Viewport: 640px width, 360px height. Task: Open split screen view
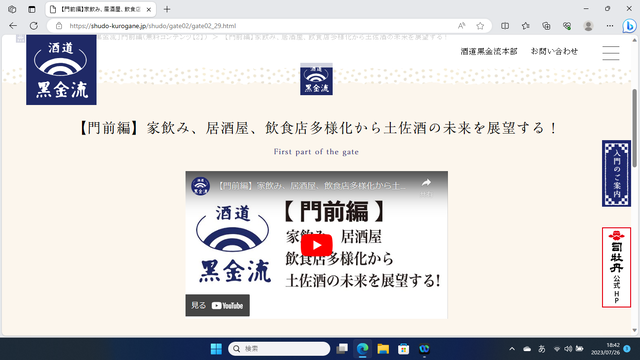(x=505, y=26)
